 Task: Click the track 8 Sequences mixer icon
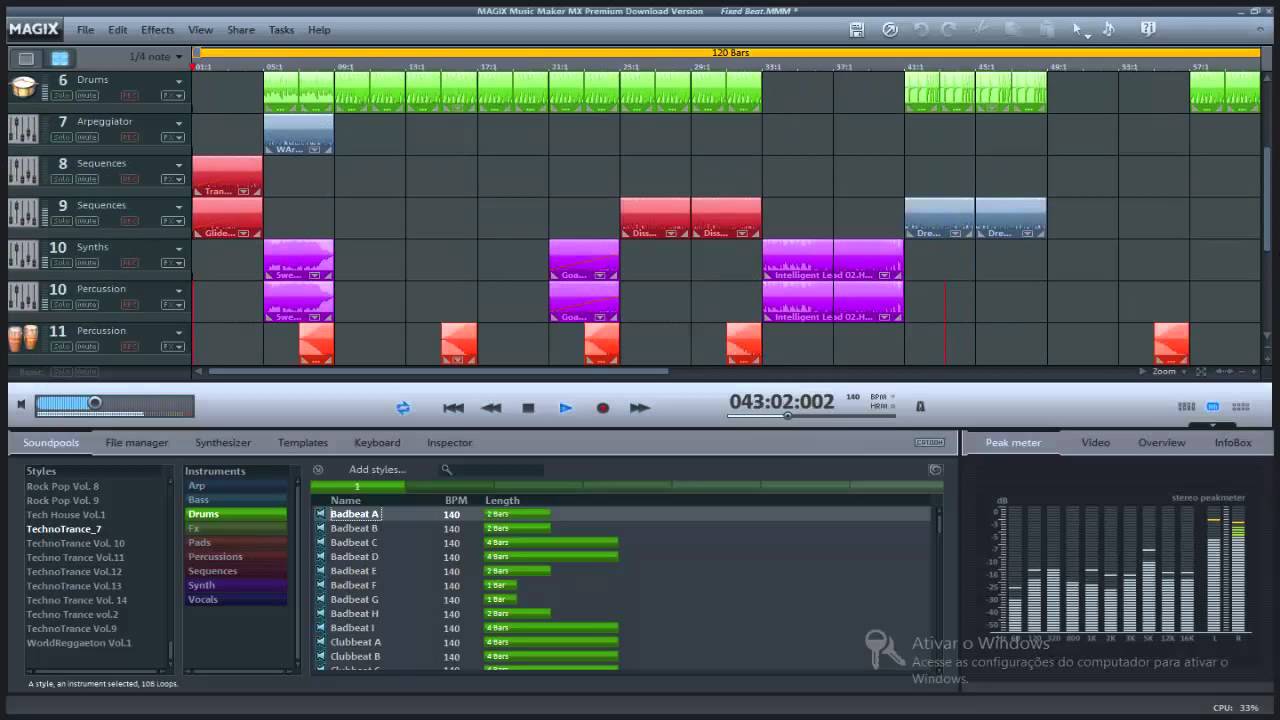[x=24, y=171]
